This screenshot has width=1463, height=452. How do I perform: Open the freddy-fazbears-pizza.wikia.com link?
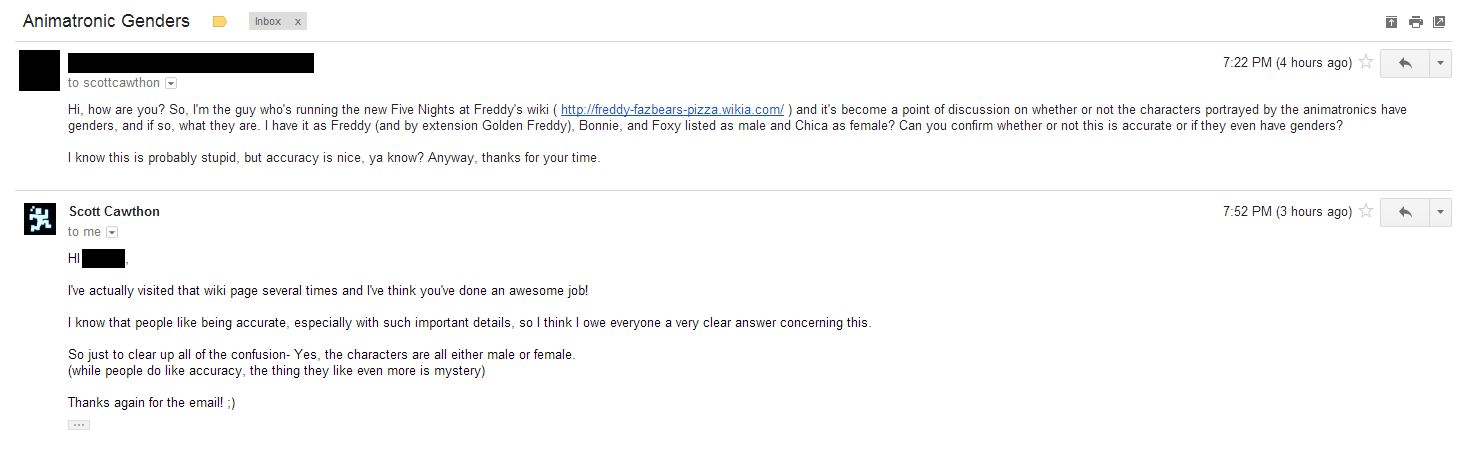(x=672, y=109)
